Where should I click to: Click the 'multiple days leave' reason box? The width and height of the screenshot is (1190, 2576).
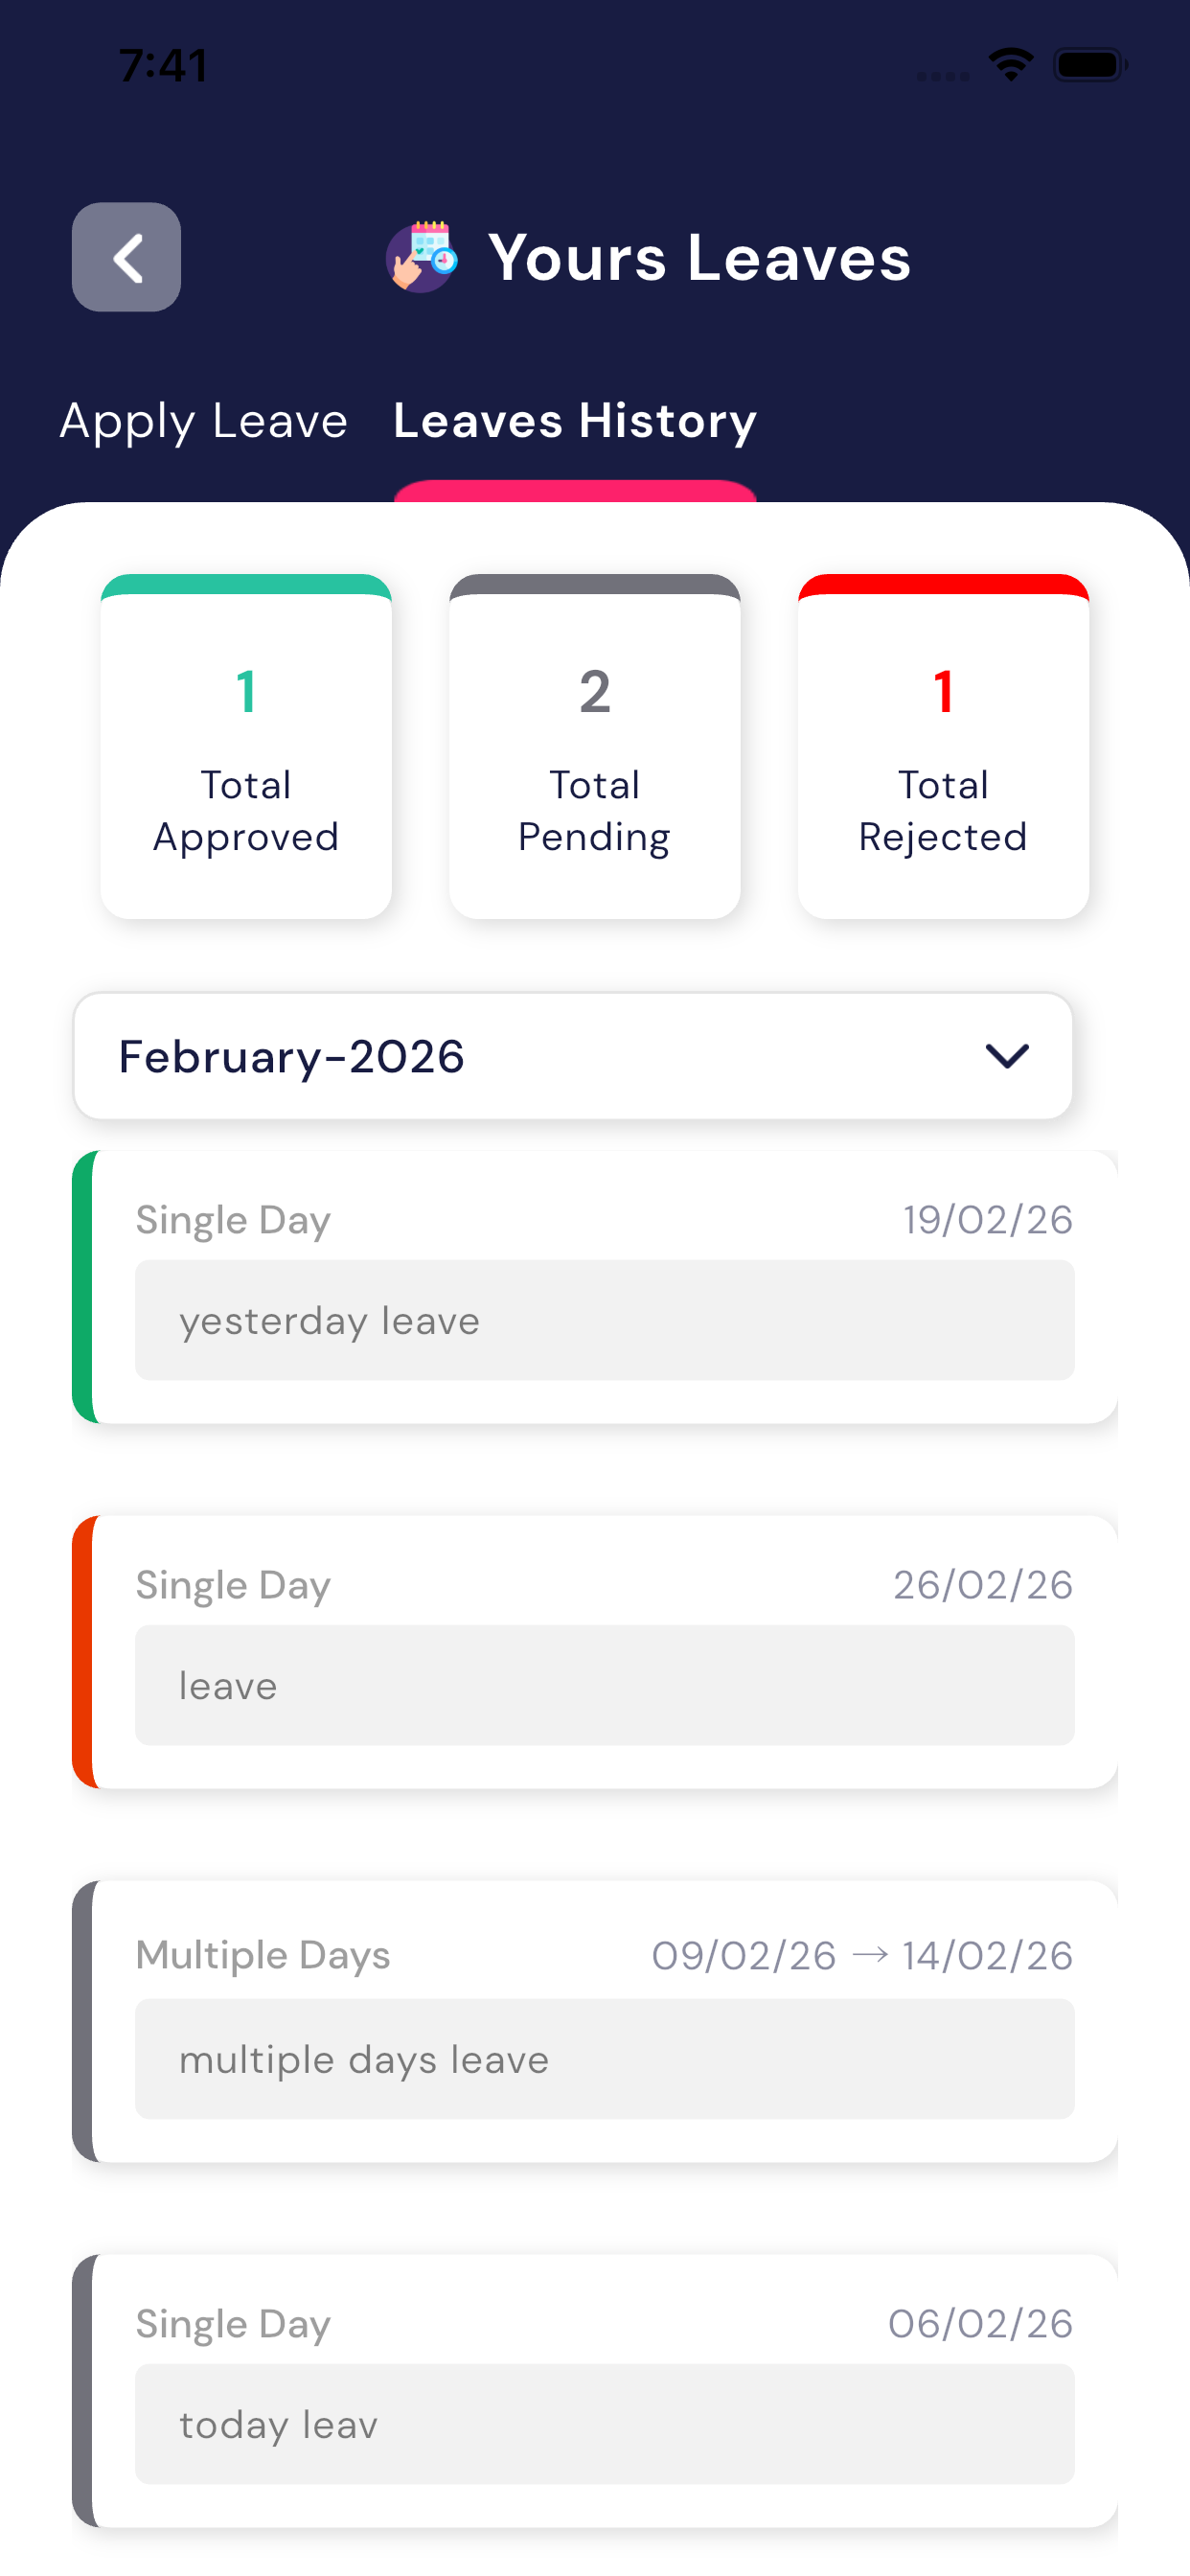[x=604, y=2059]
